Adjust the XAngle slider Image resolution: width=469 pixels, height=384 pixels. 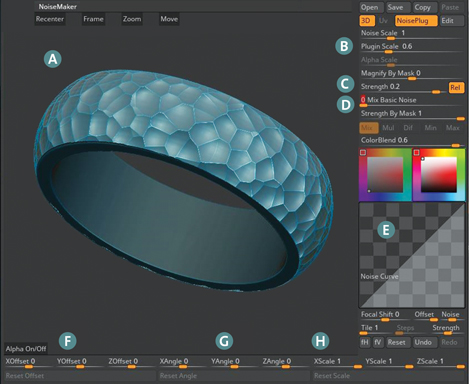tap(183, 363)
